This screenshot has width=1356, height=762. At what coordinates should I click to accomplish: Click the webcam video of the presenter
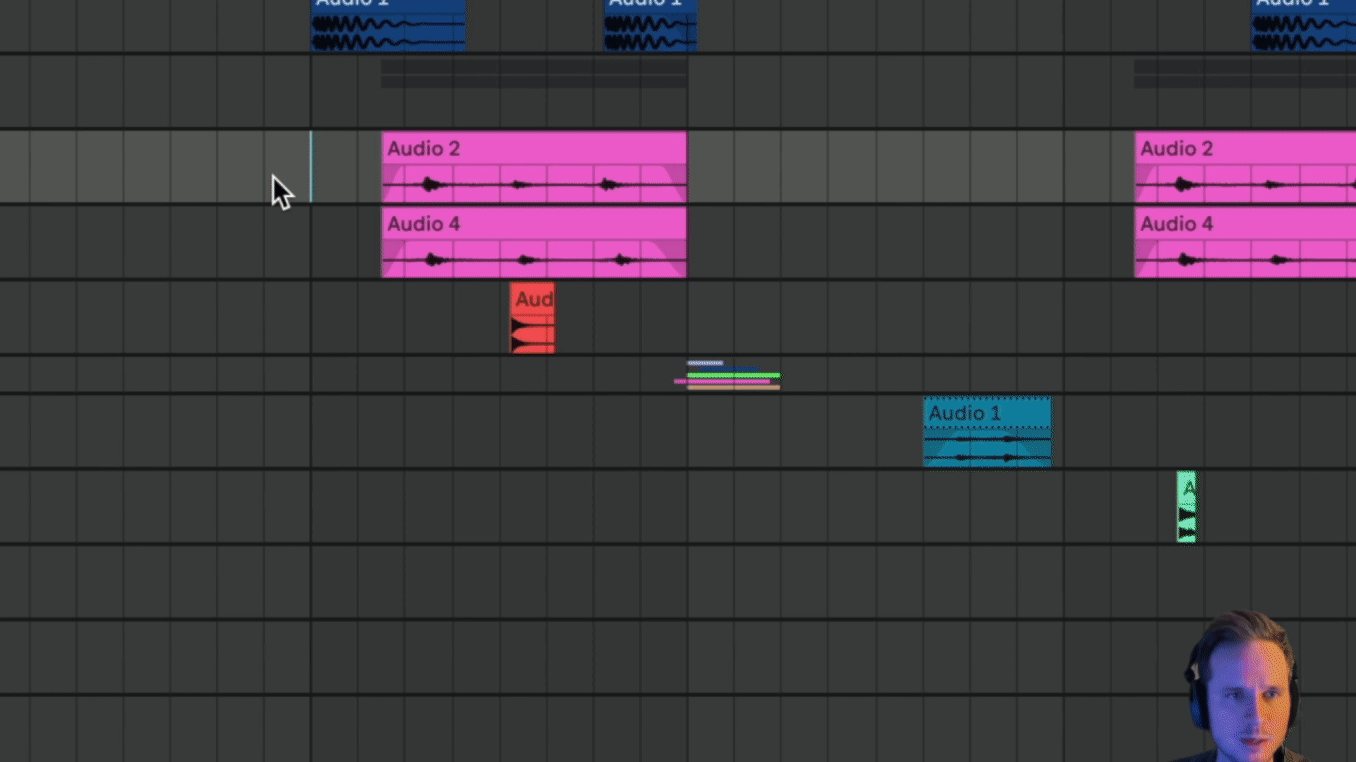[x=1245, y=686]
